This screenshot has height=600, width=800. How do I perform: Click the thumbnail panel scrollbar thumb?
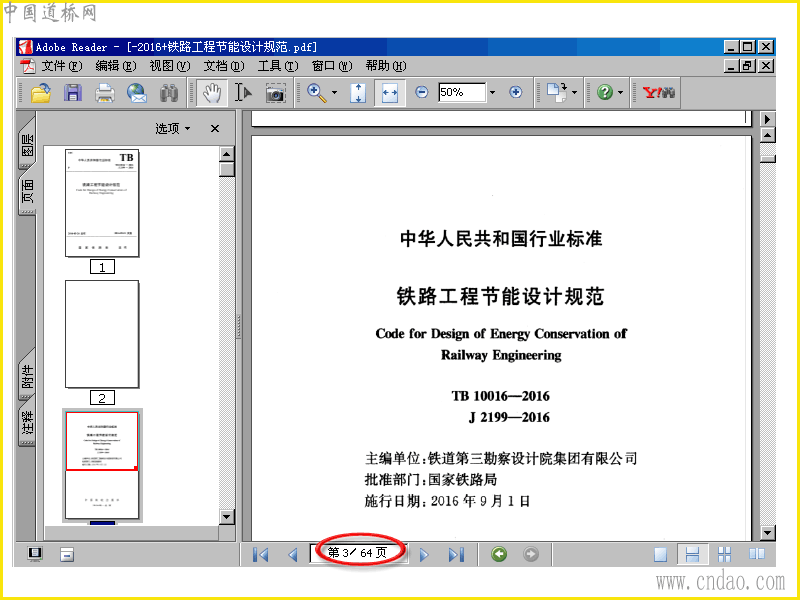[x=227, y=169]
